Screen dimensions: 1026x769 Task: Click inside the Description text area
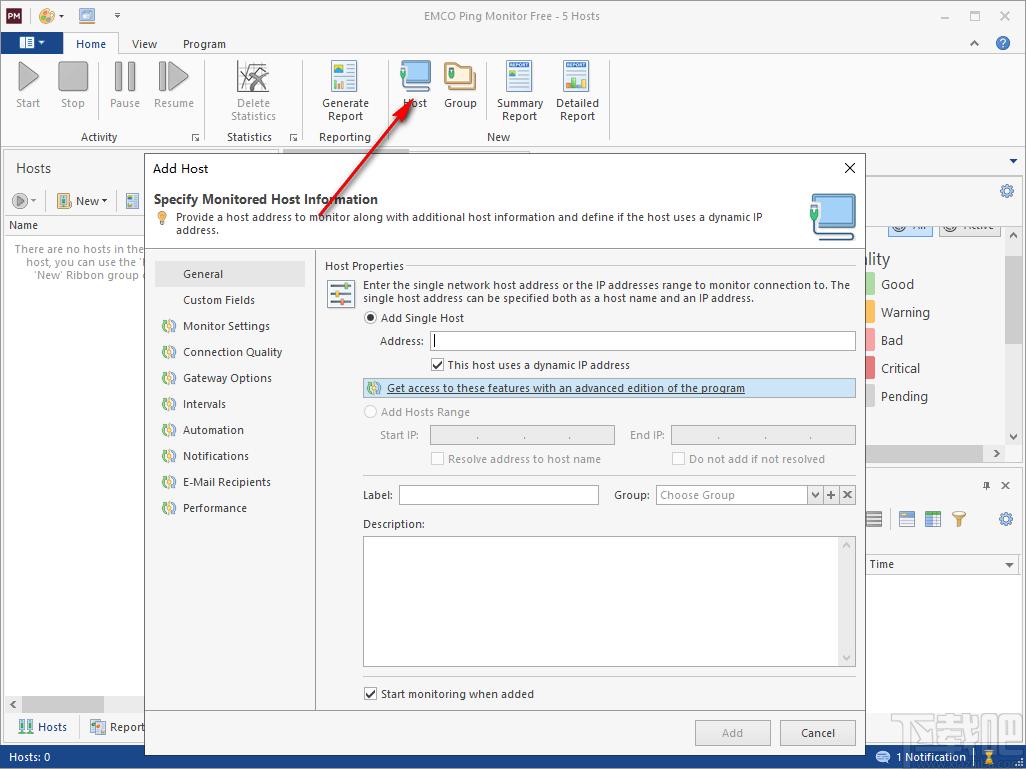pyautogui.click(x=609, y=601)
